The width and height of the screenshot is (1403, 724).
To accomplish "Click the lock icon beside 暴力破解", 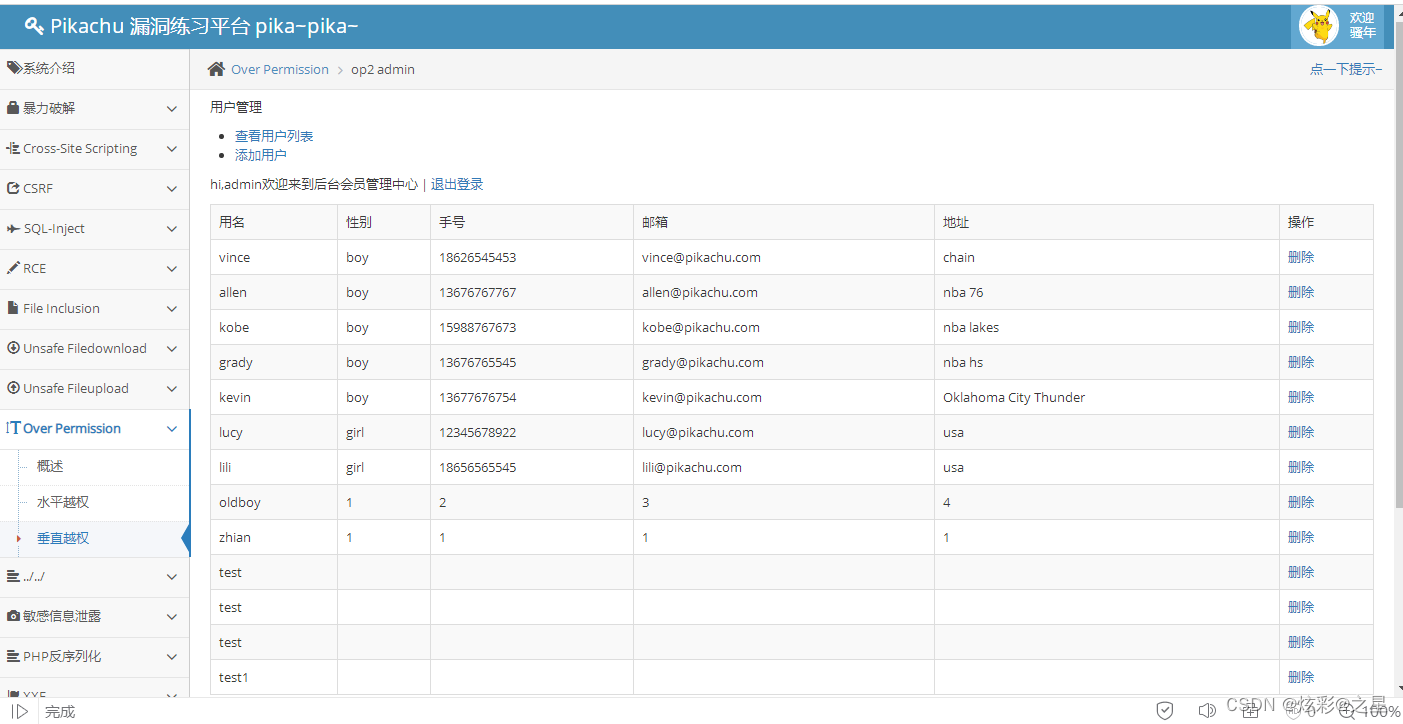I will [14, 108].
